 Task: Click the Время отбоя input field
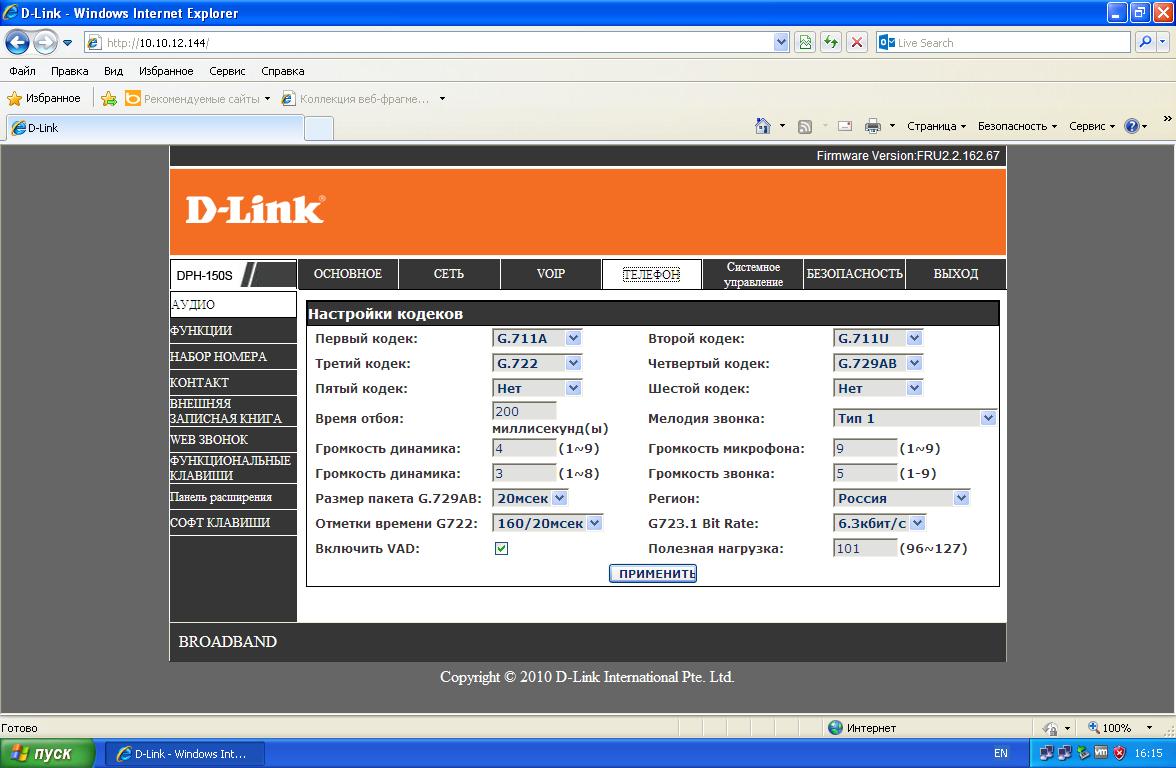(x=524, y=411)
